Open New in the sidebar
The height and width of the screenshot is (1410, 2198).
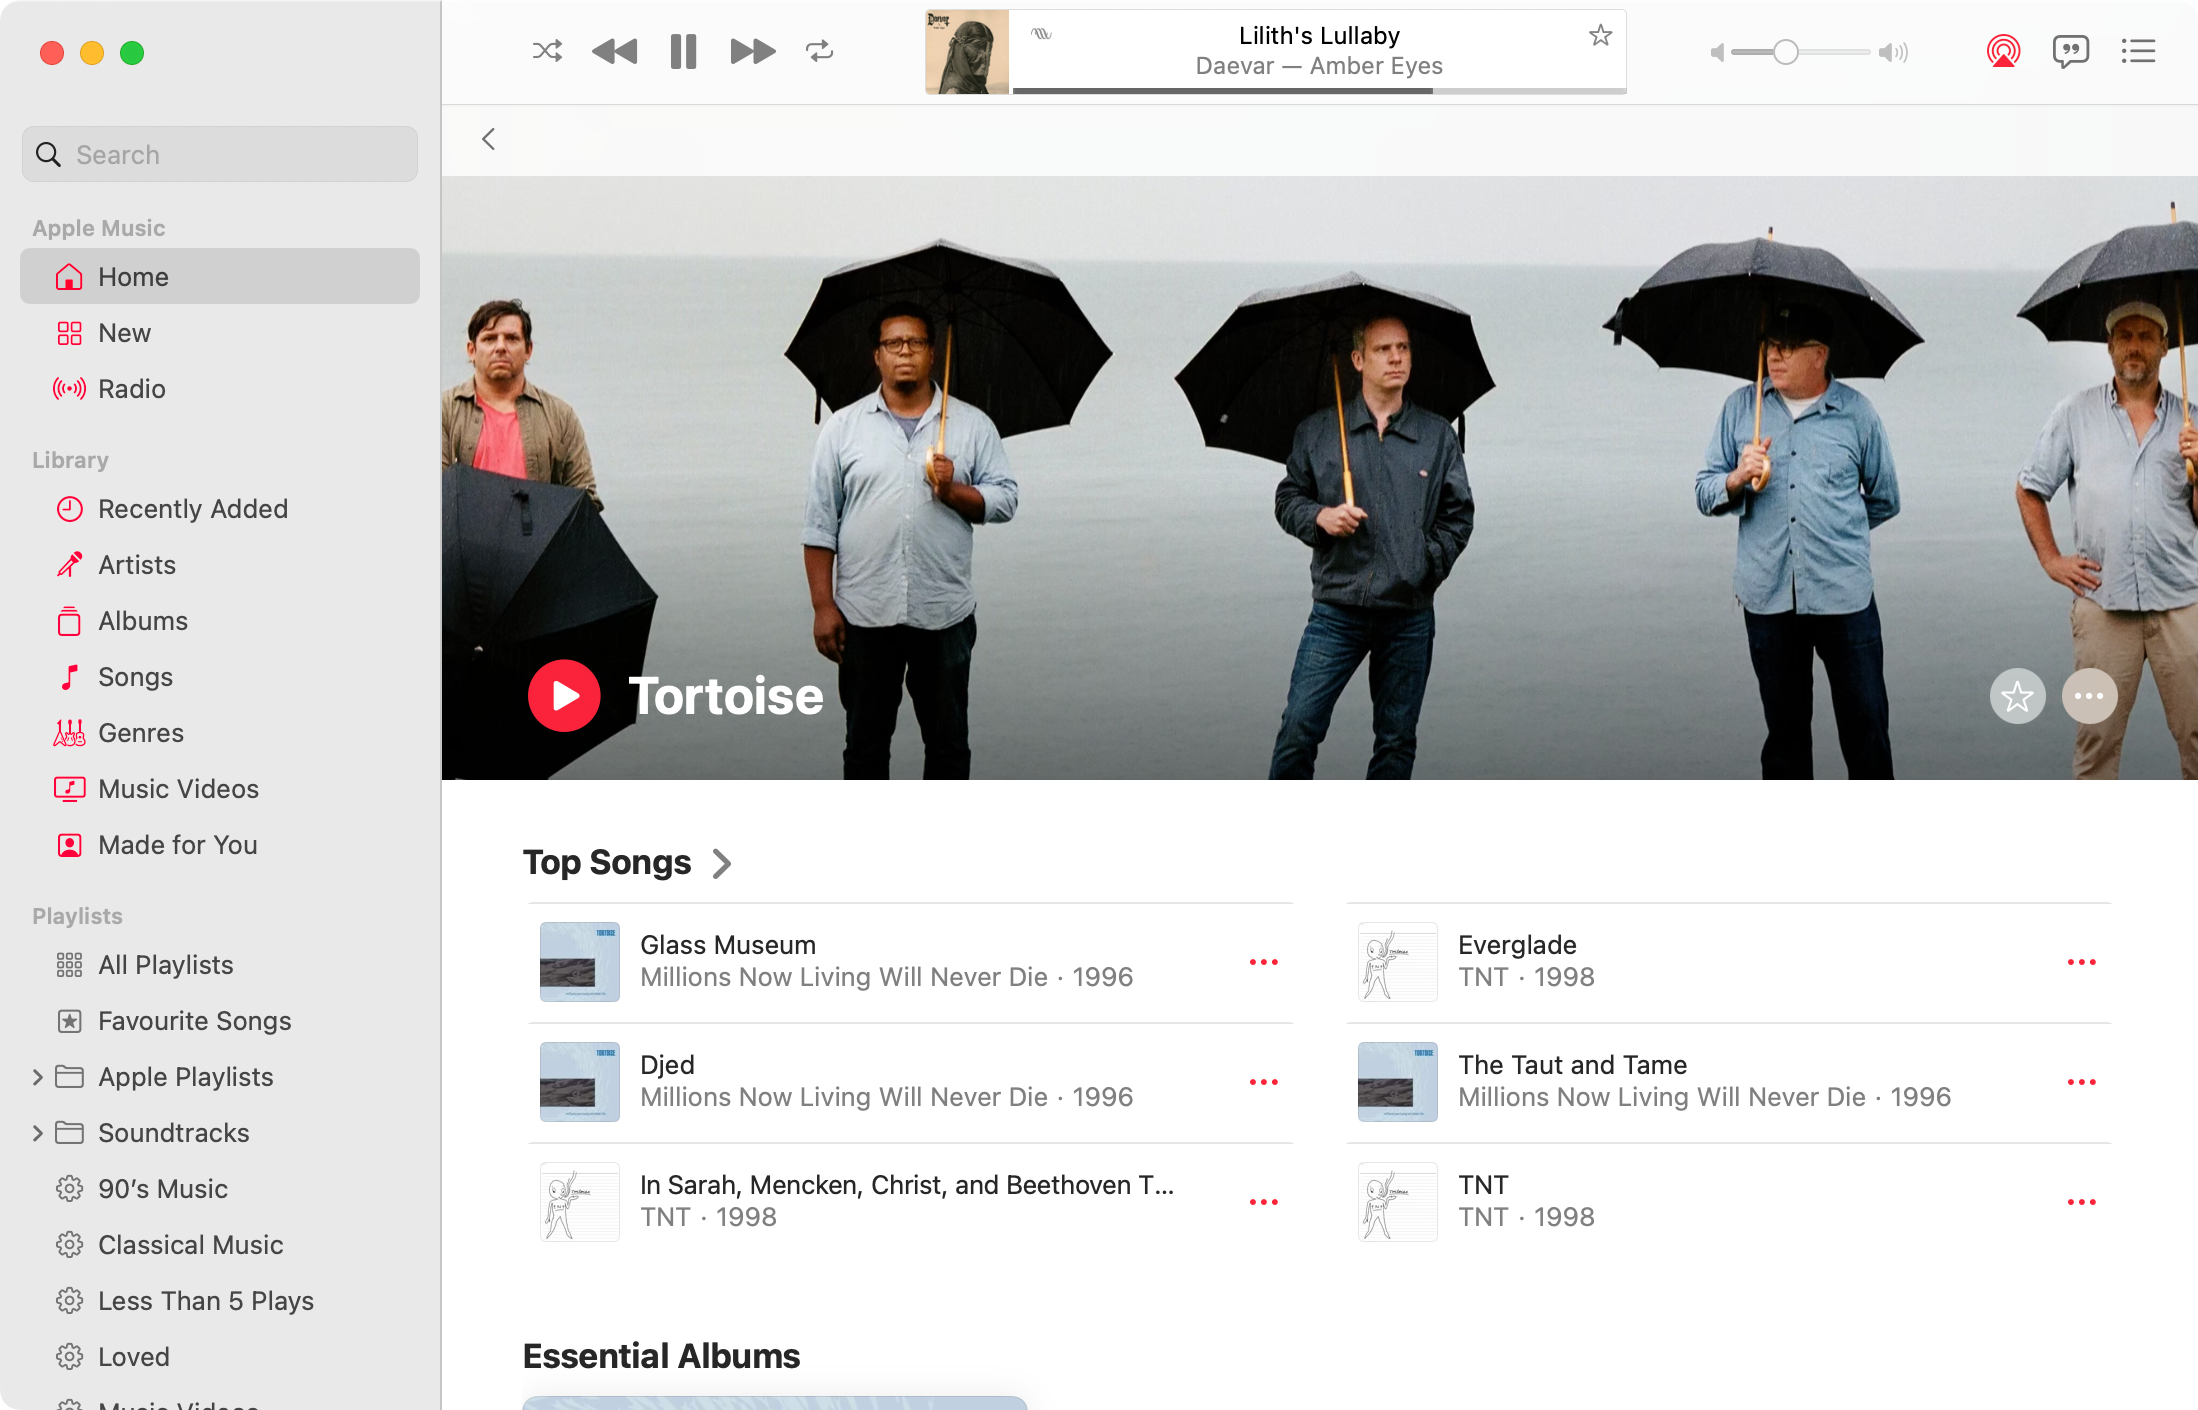coord(220,332)
